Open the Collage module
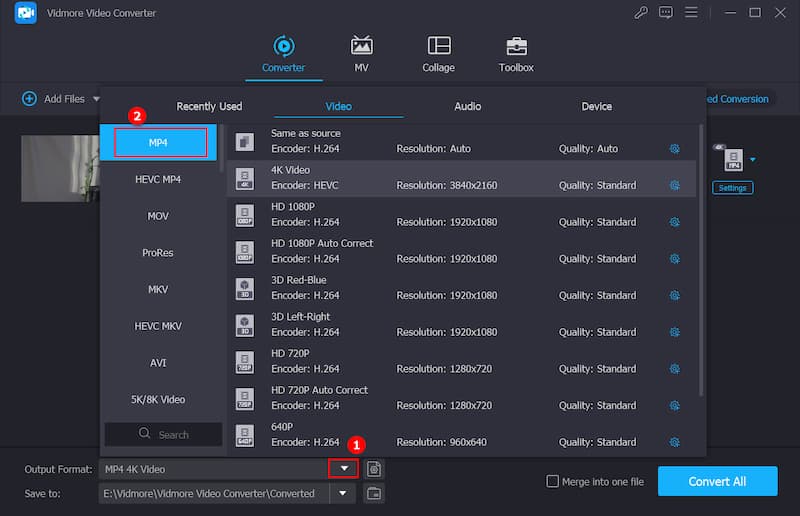Viewport: 800px width, 516px height. coord(438,46)
